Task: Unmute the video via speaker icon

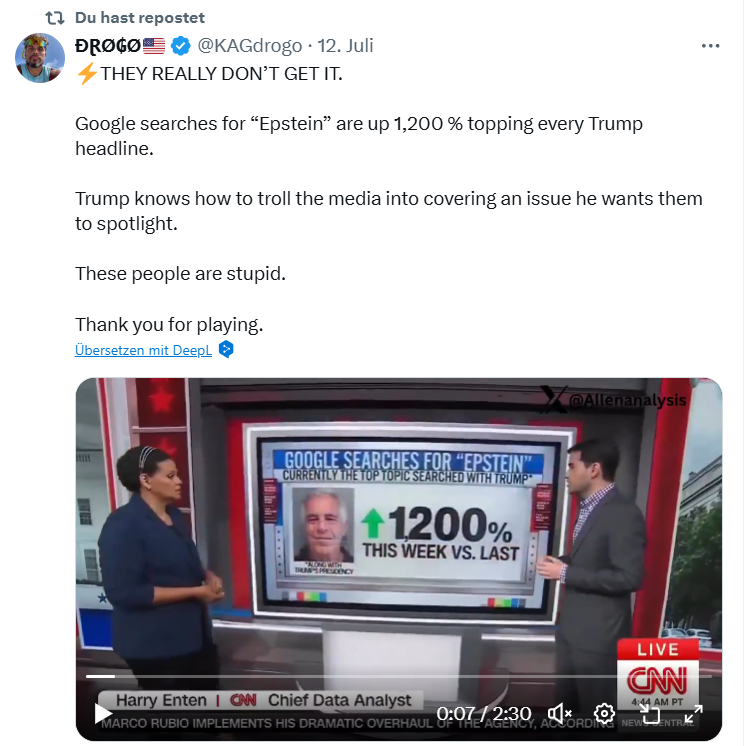Action: (560, 714)
